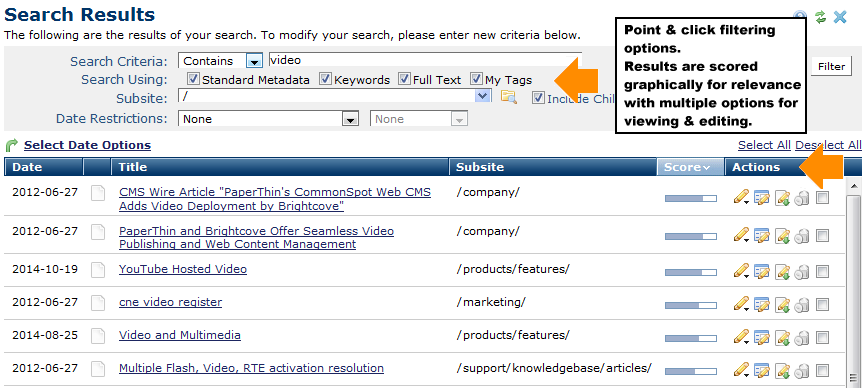The height and width of the screenshot is (388, 867).
Task: Click gray lock icon in YouTube Hosted Video row
Action: [802, 272]
